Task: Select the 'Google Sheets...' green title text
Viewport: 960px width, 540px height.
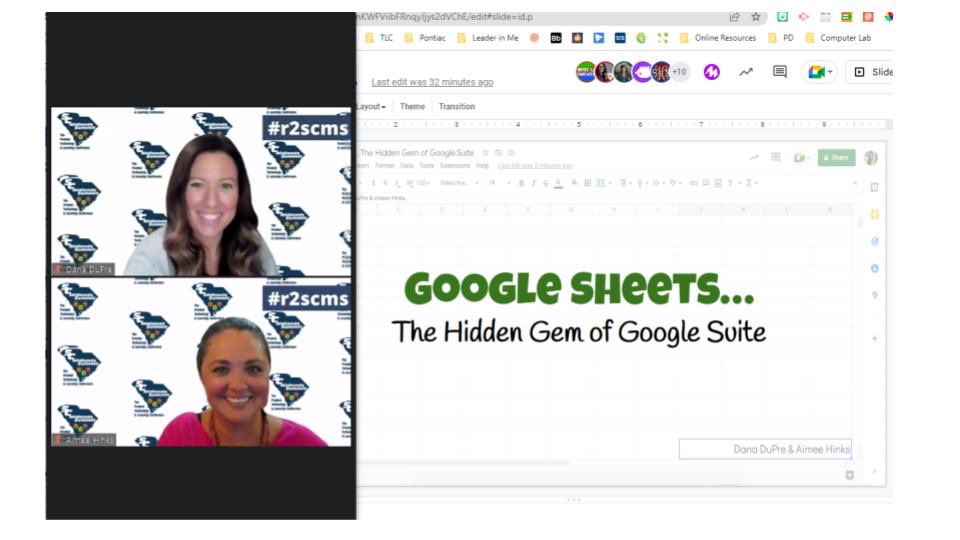Action: tap(579, 288)
